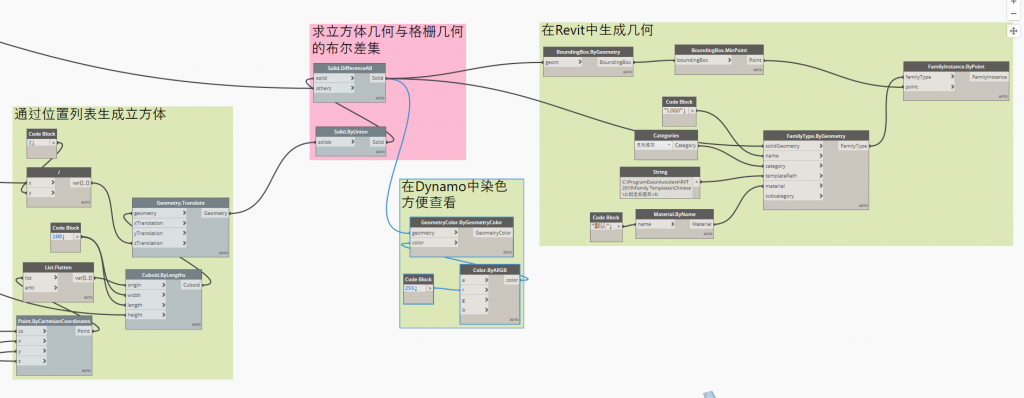1024x398 pixels.
Task: Click the geometry input port of Geometry.Translate
Action: pos(159,213)
